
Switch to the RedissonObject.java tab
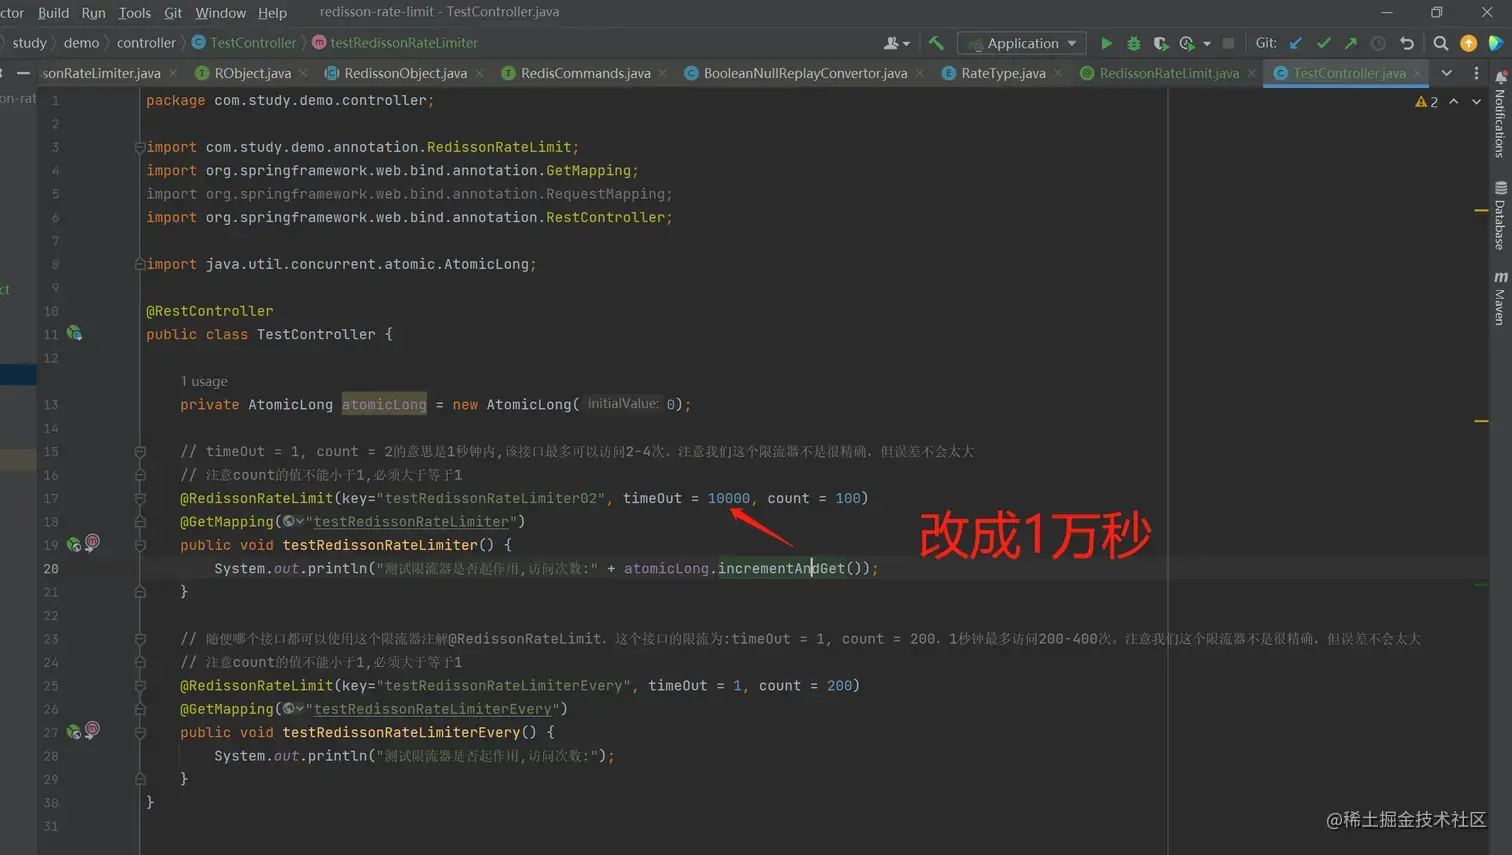coord(405,73)
